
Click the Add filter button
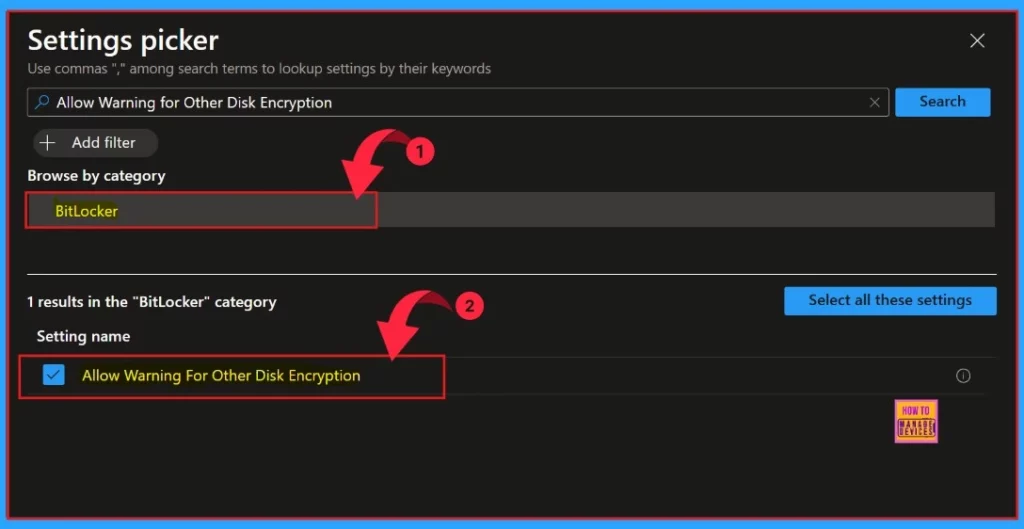[95, 142]
